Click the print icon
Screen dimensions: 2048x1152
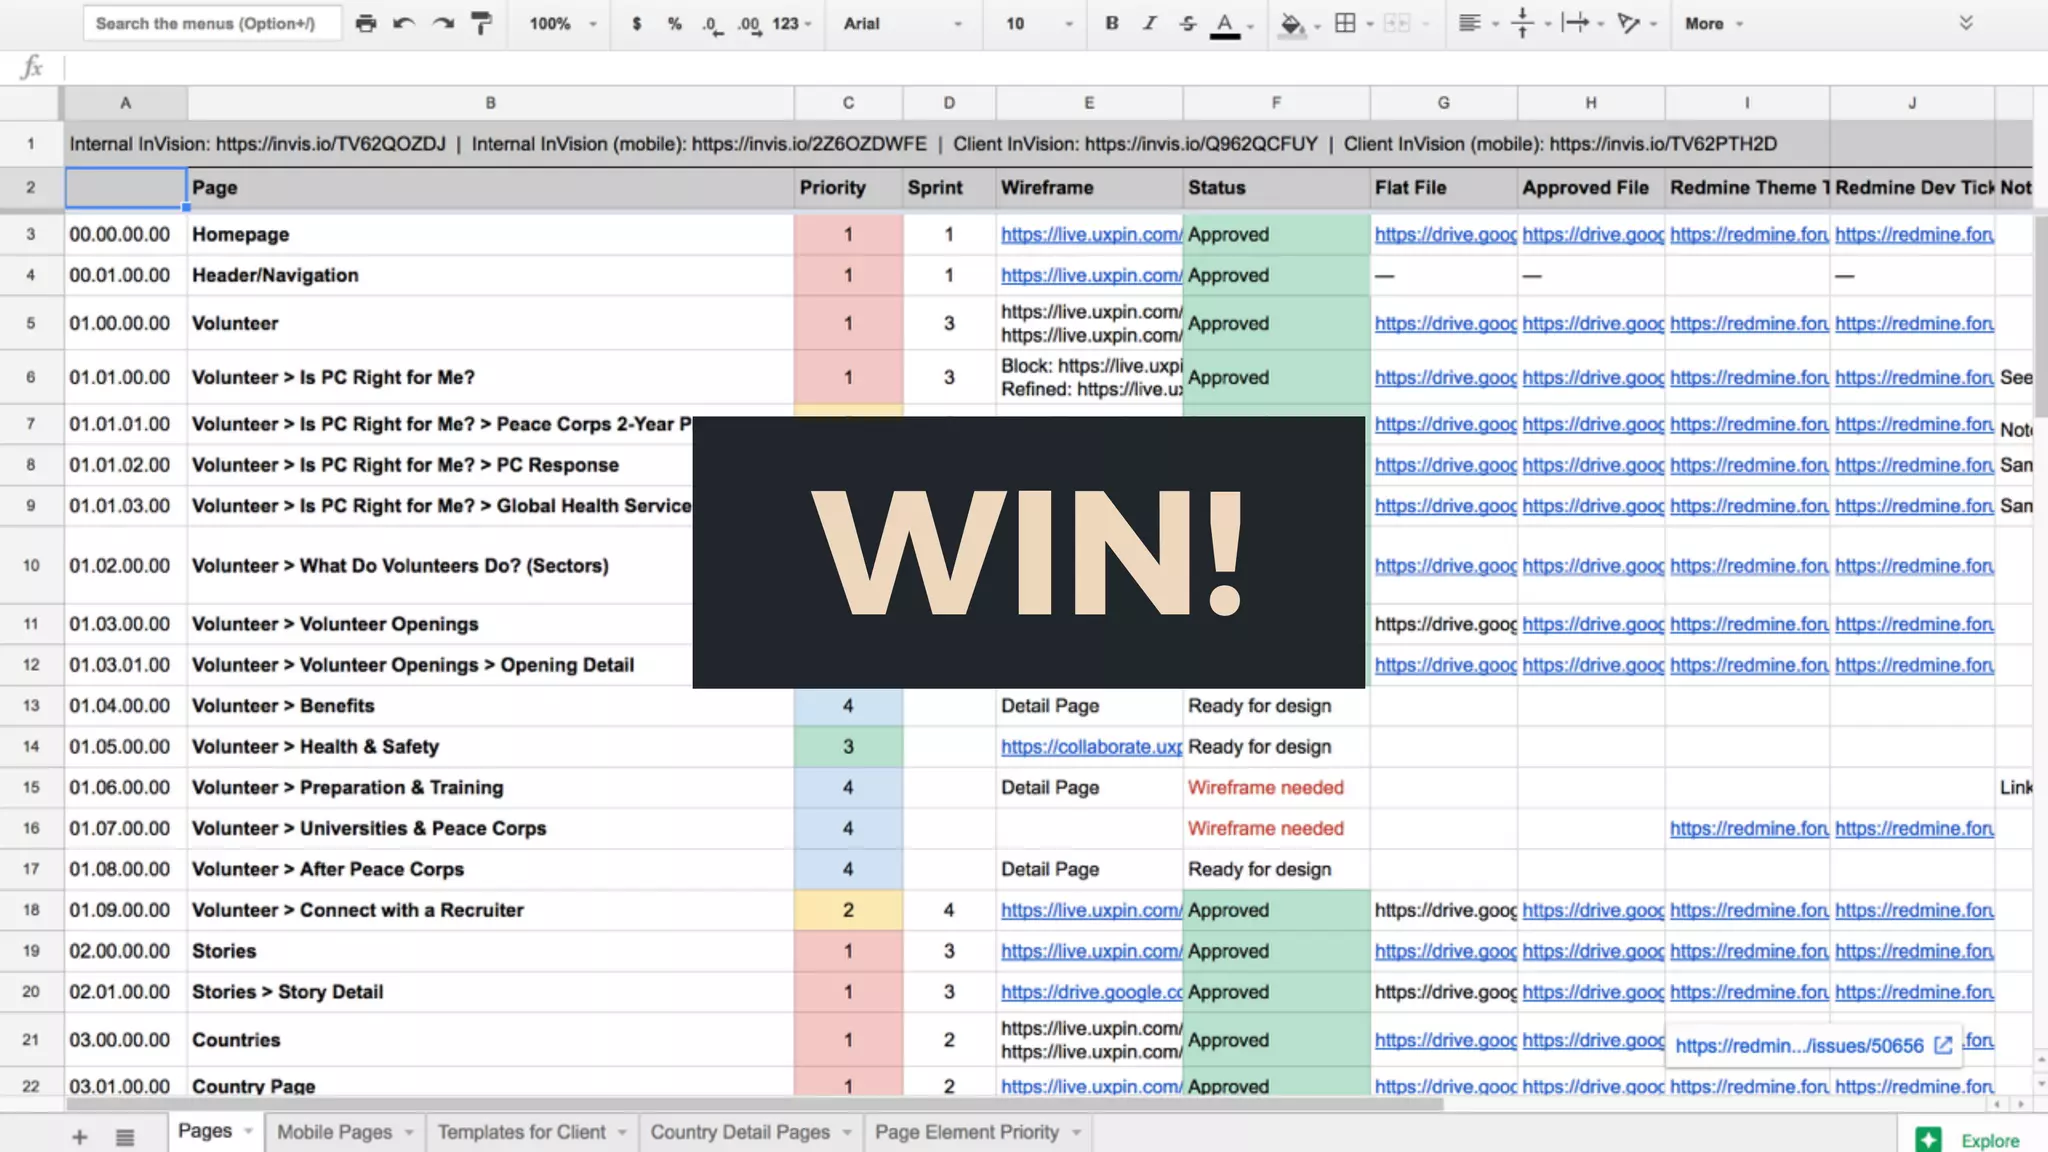point(366,23)
